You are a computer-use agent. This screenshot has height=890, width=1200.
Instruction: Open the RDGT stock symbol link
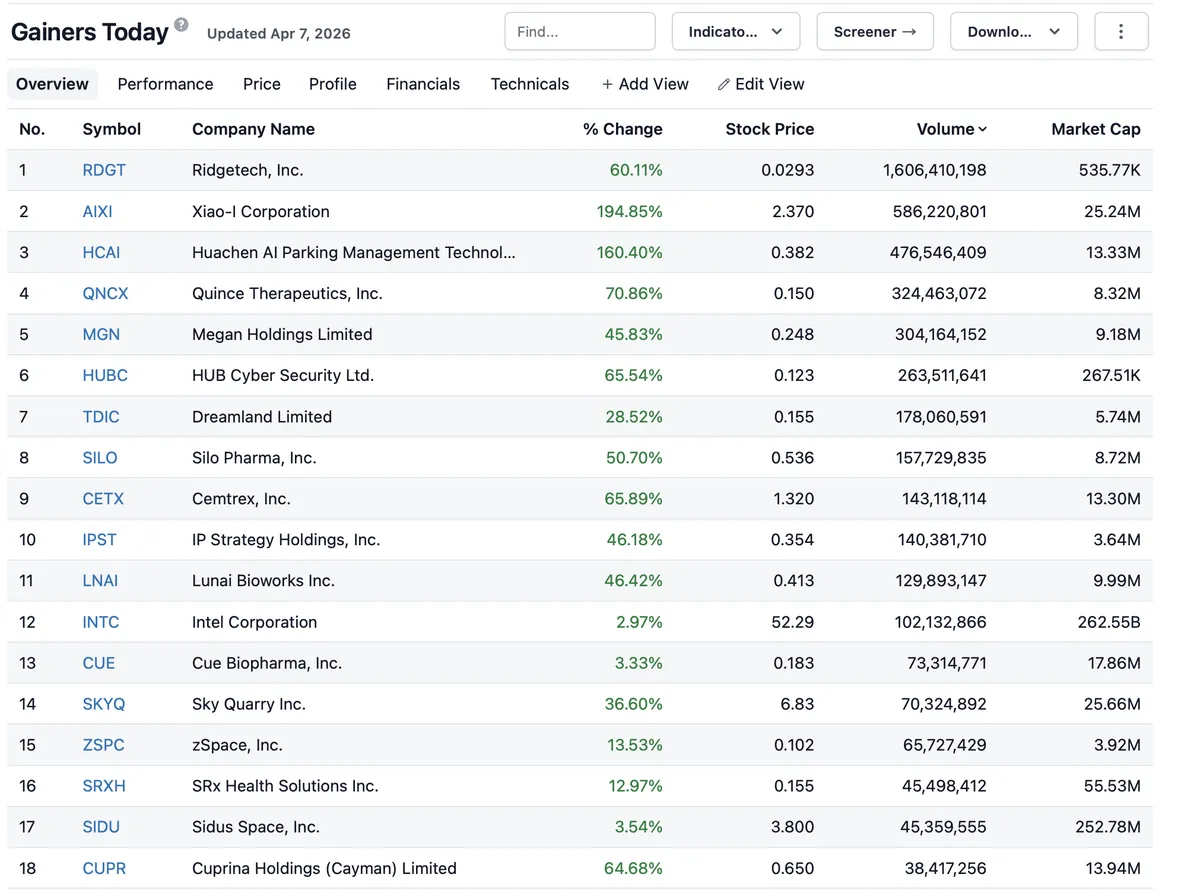(104, 170)
